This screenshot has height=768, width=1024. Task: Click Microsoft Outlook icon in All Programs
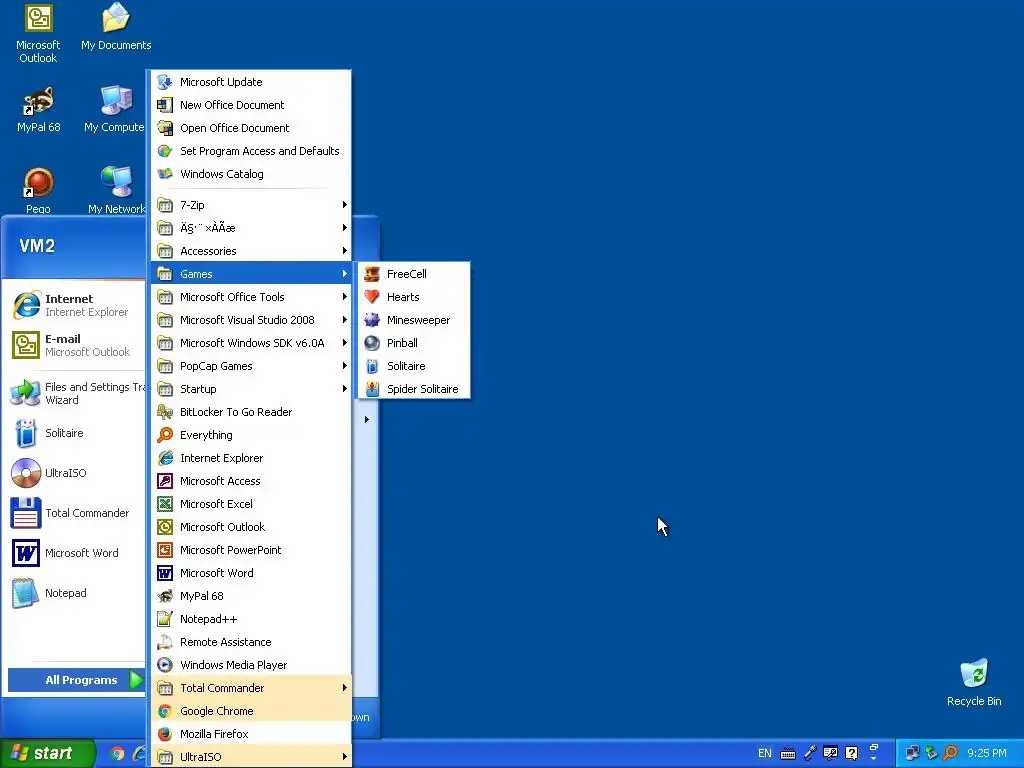click(165, 527)
